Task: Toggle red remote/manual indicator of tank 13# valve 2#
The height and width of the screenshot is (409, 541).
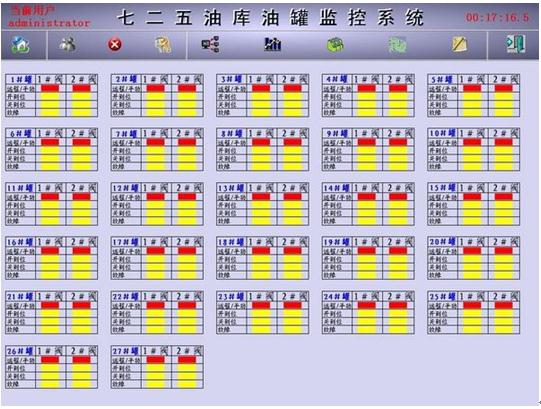Action: point(293,197)
